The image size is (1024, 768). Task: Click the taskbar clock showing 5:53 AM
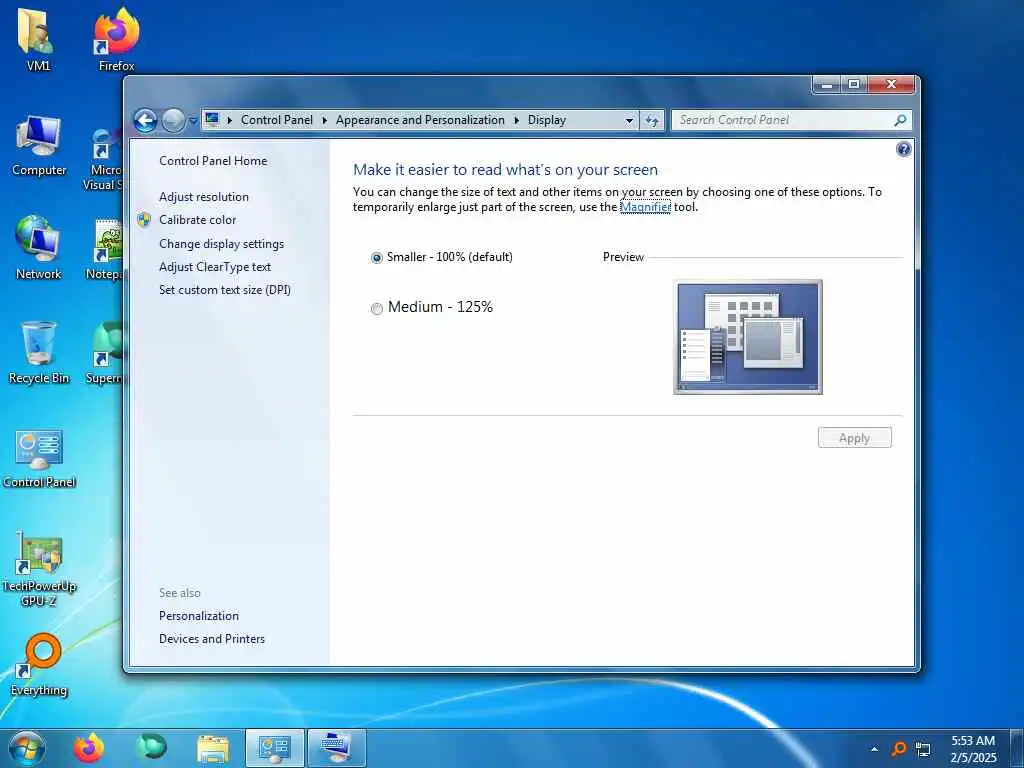[x=973, y=749]
